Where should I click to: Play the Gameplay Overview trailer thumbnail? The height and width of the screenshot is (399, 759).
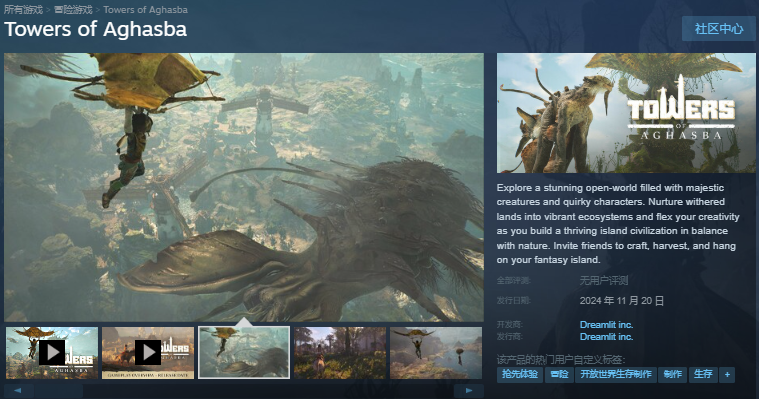pos(148,353)
